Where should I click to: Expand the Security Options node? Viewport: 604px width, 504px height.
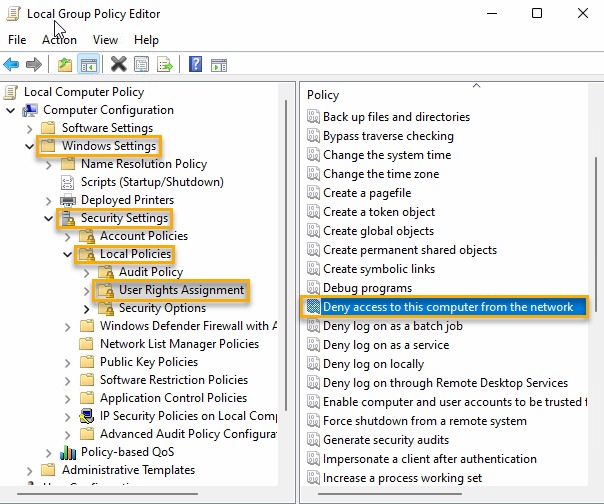[x=86, y=309]
